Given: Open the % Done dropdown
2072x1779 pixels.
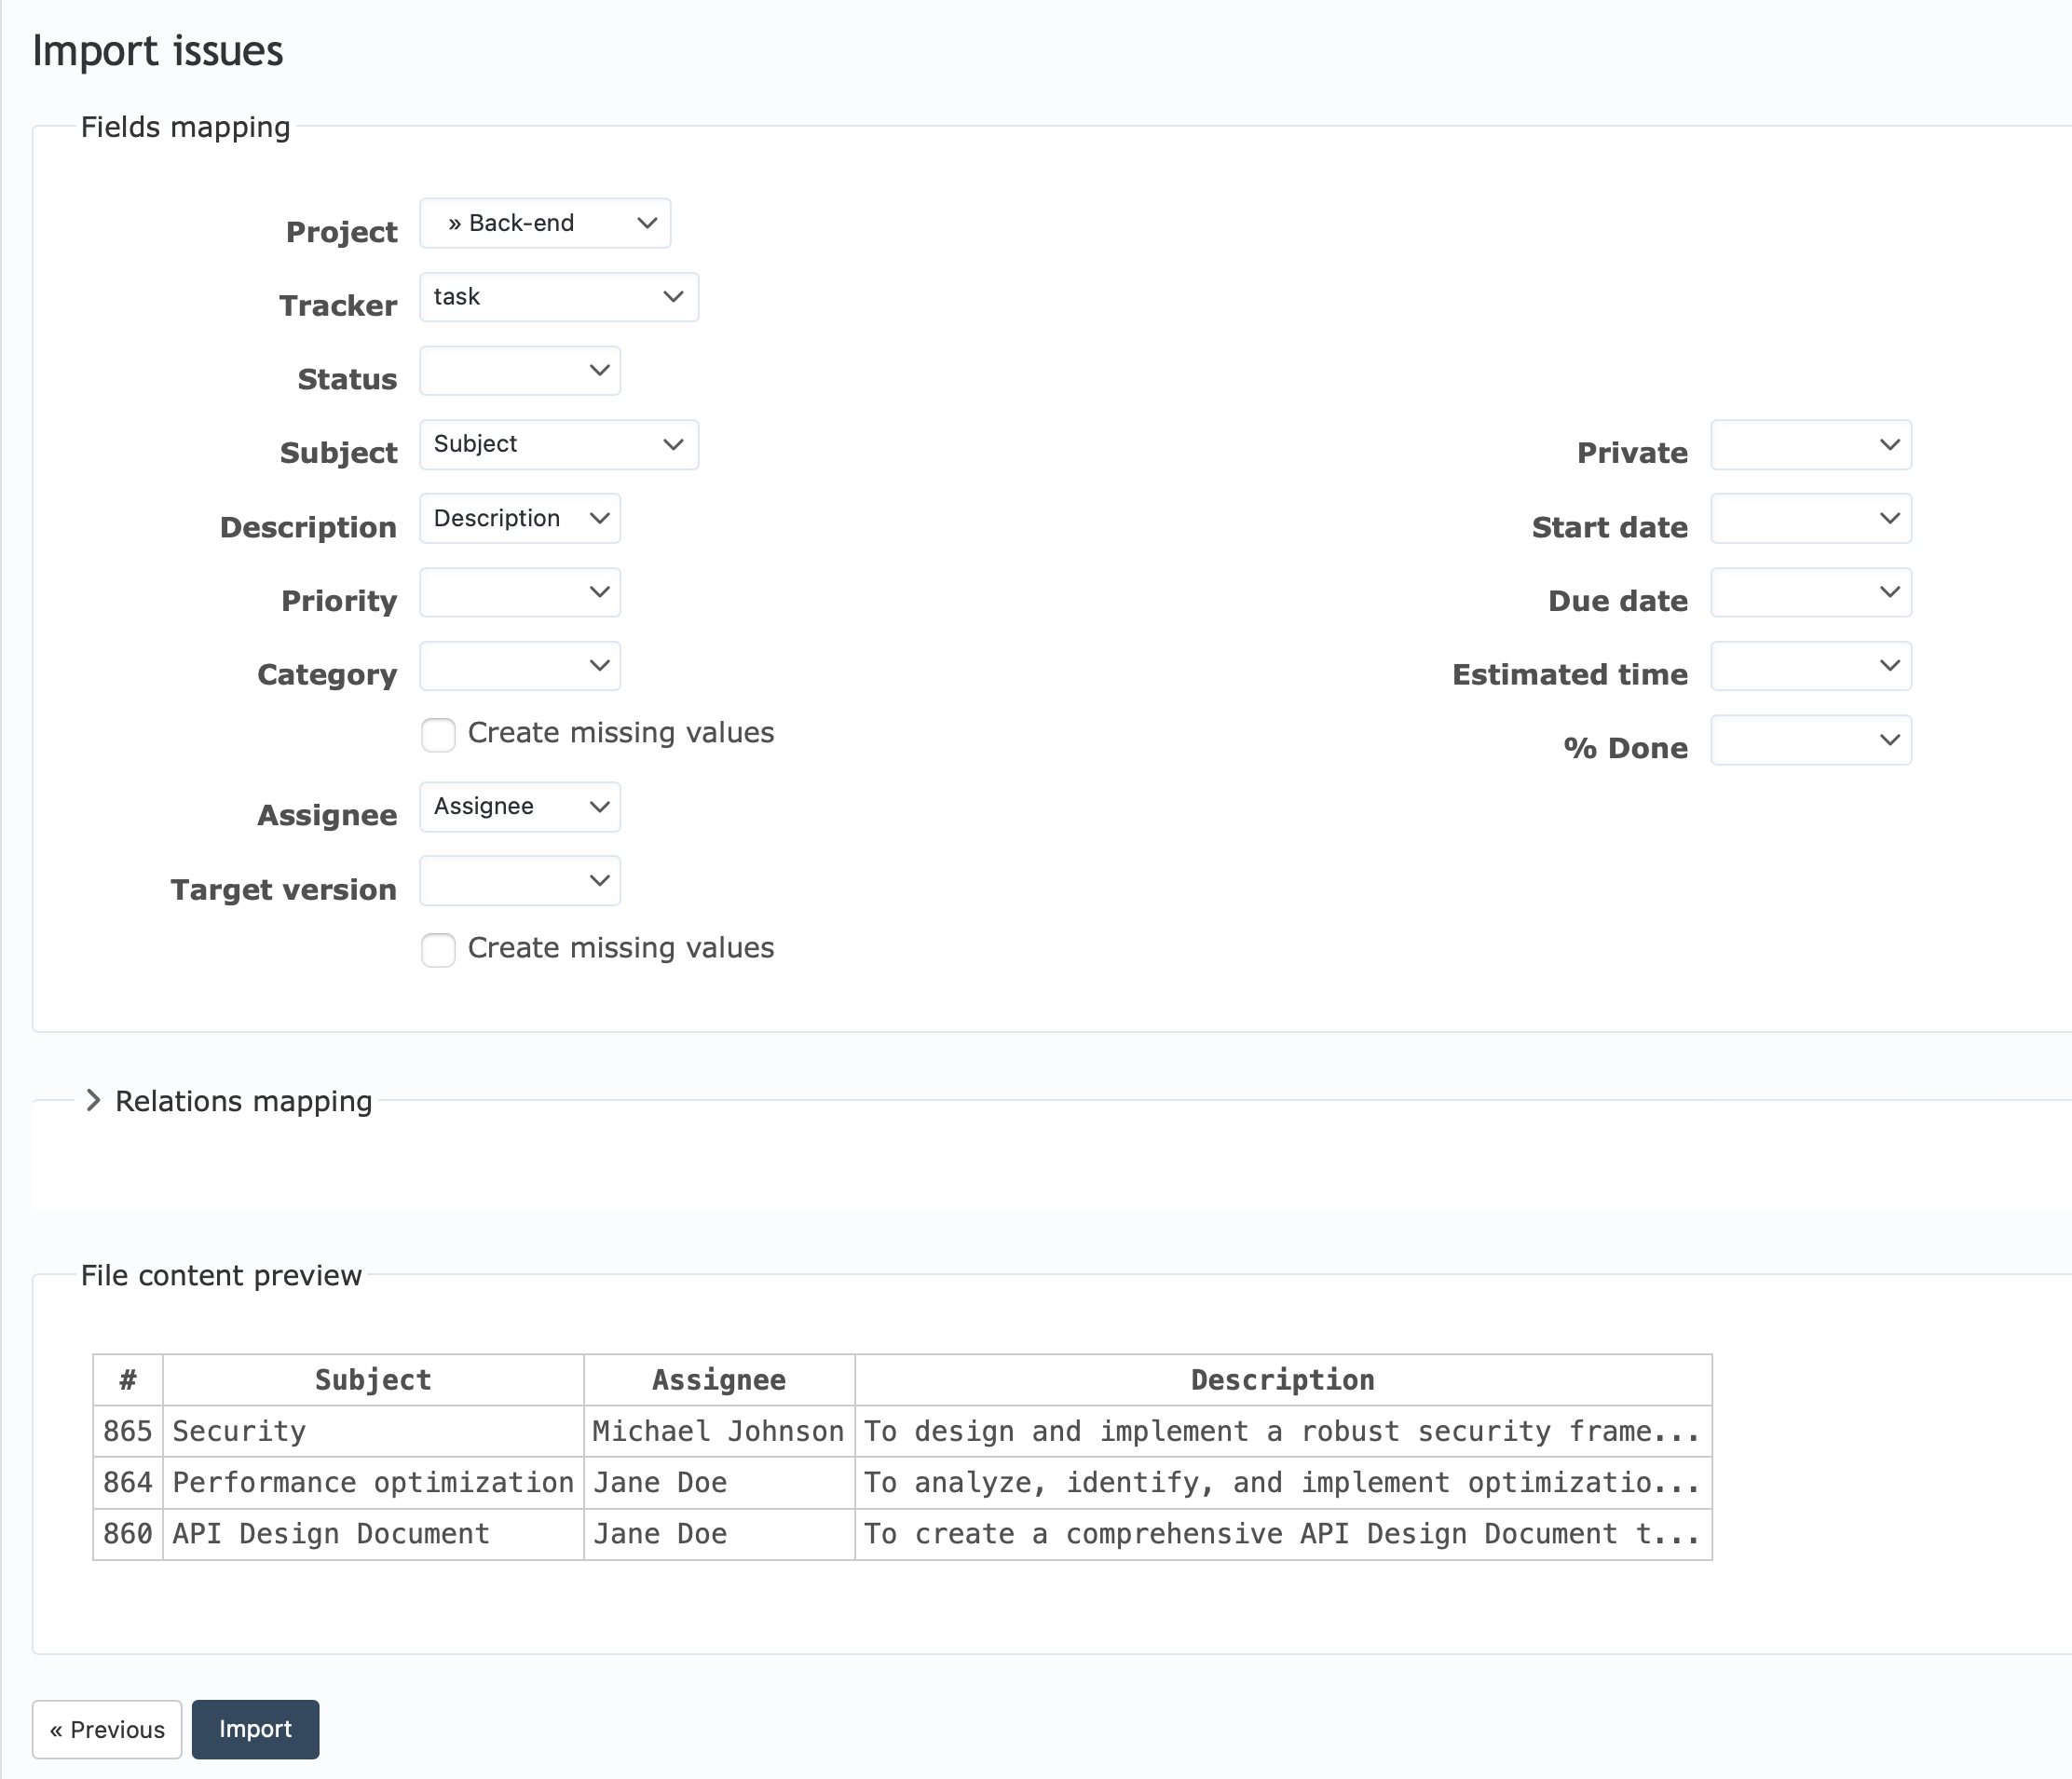Looking at the screenshot, I should click(1810, 740).
